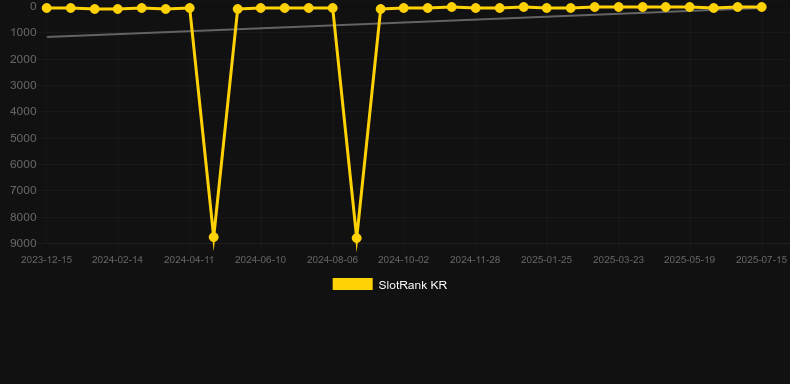Click the data point dated 2024-04-11
The image size is (790, 384).
[x=189, y=8]
